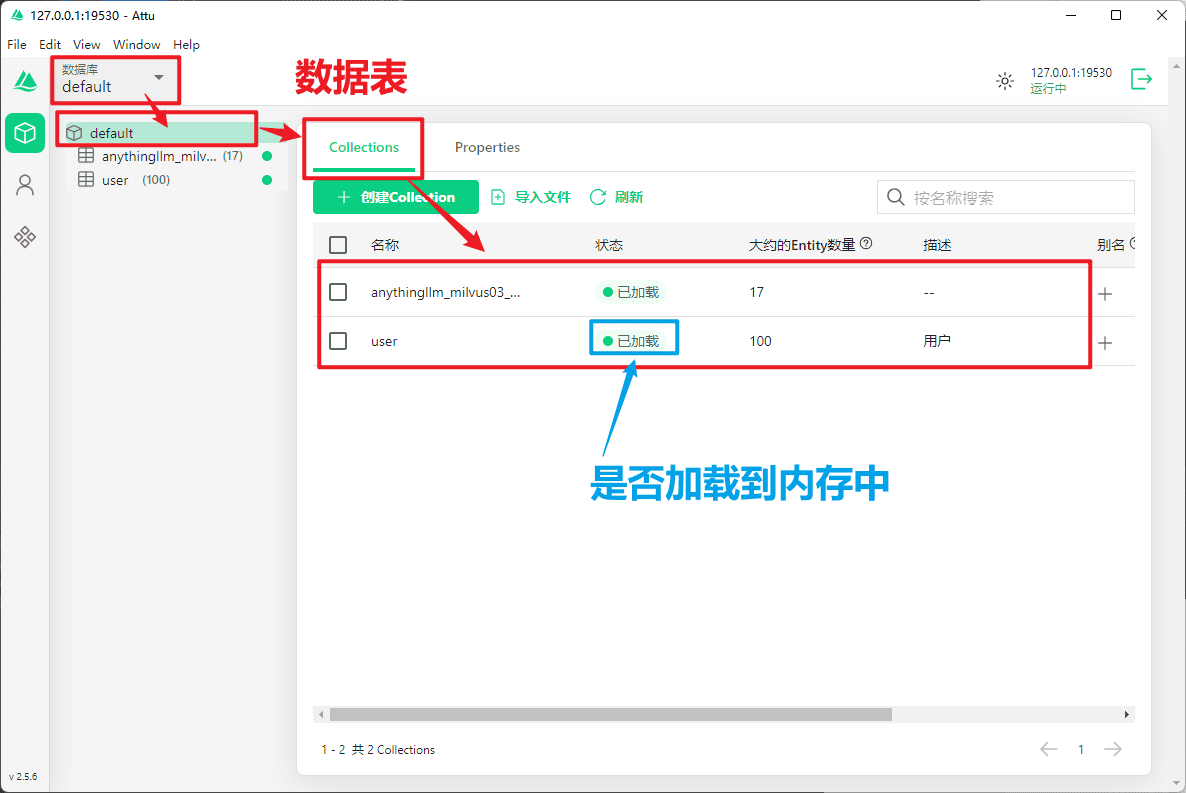
Task: Open the user (100) collection in tree
Action: coord(115,180)
